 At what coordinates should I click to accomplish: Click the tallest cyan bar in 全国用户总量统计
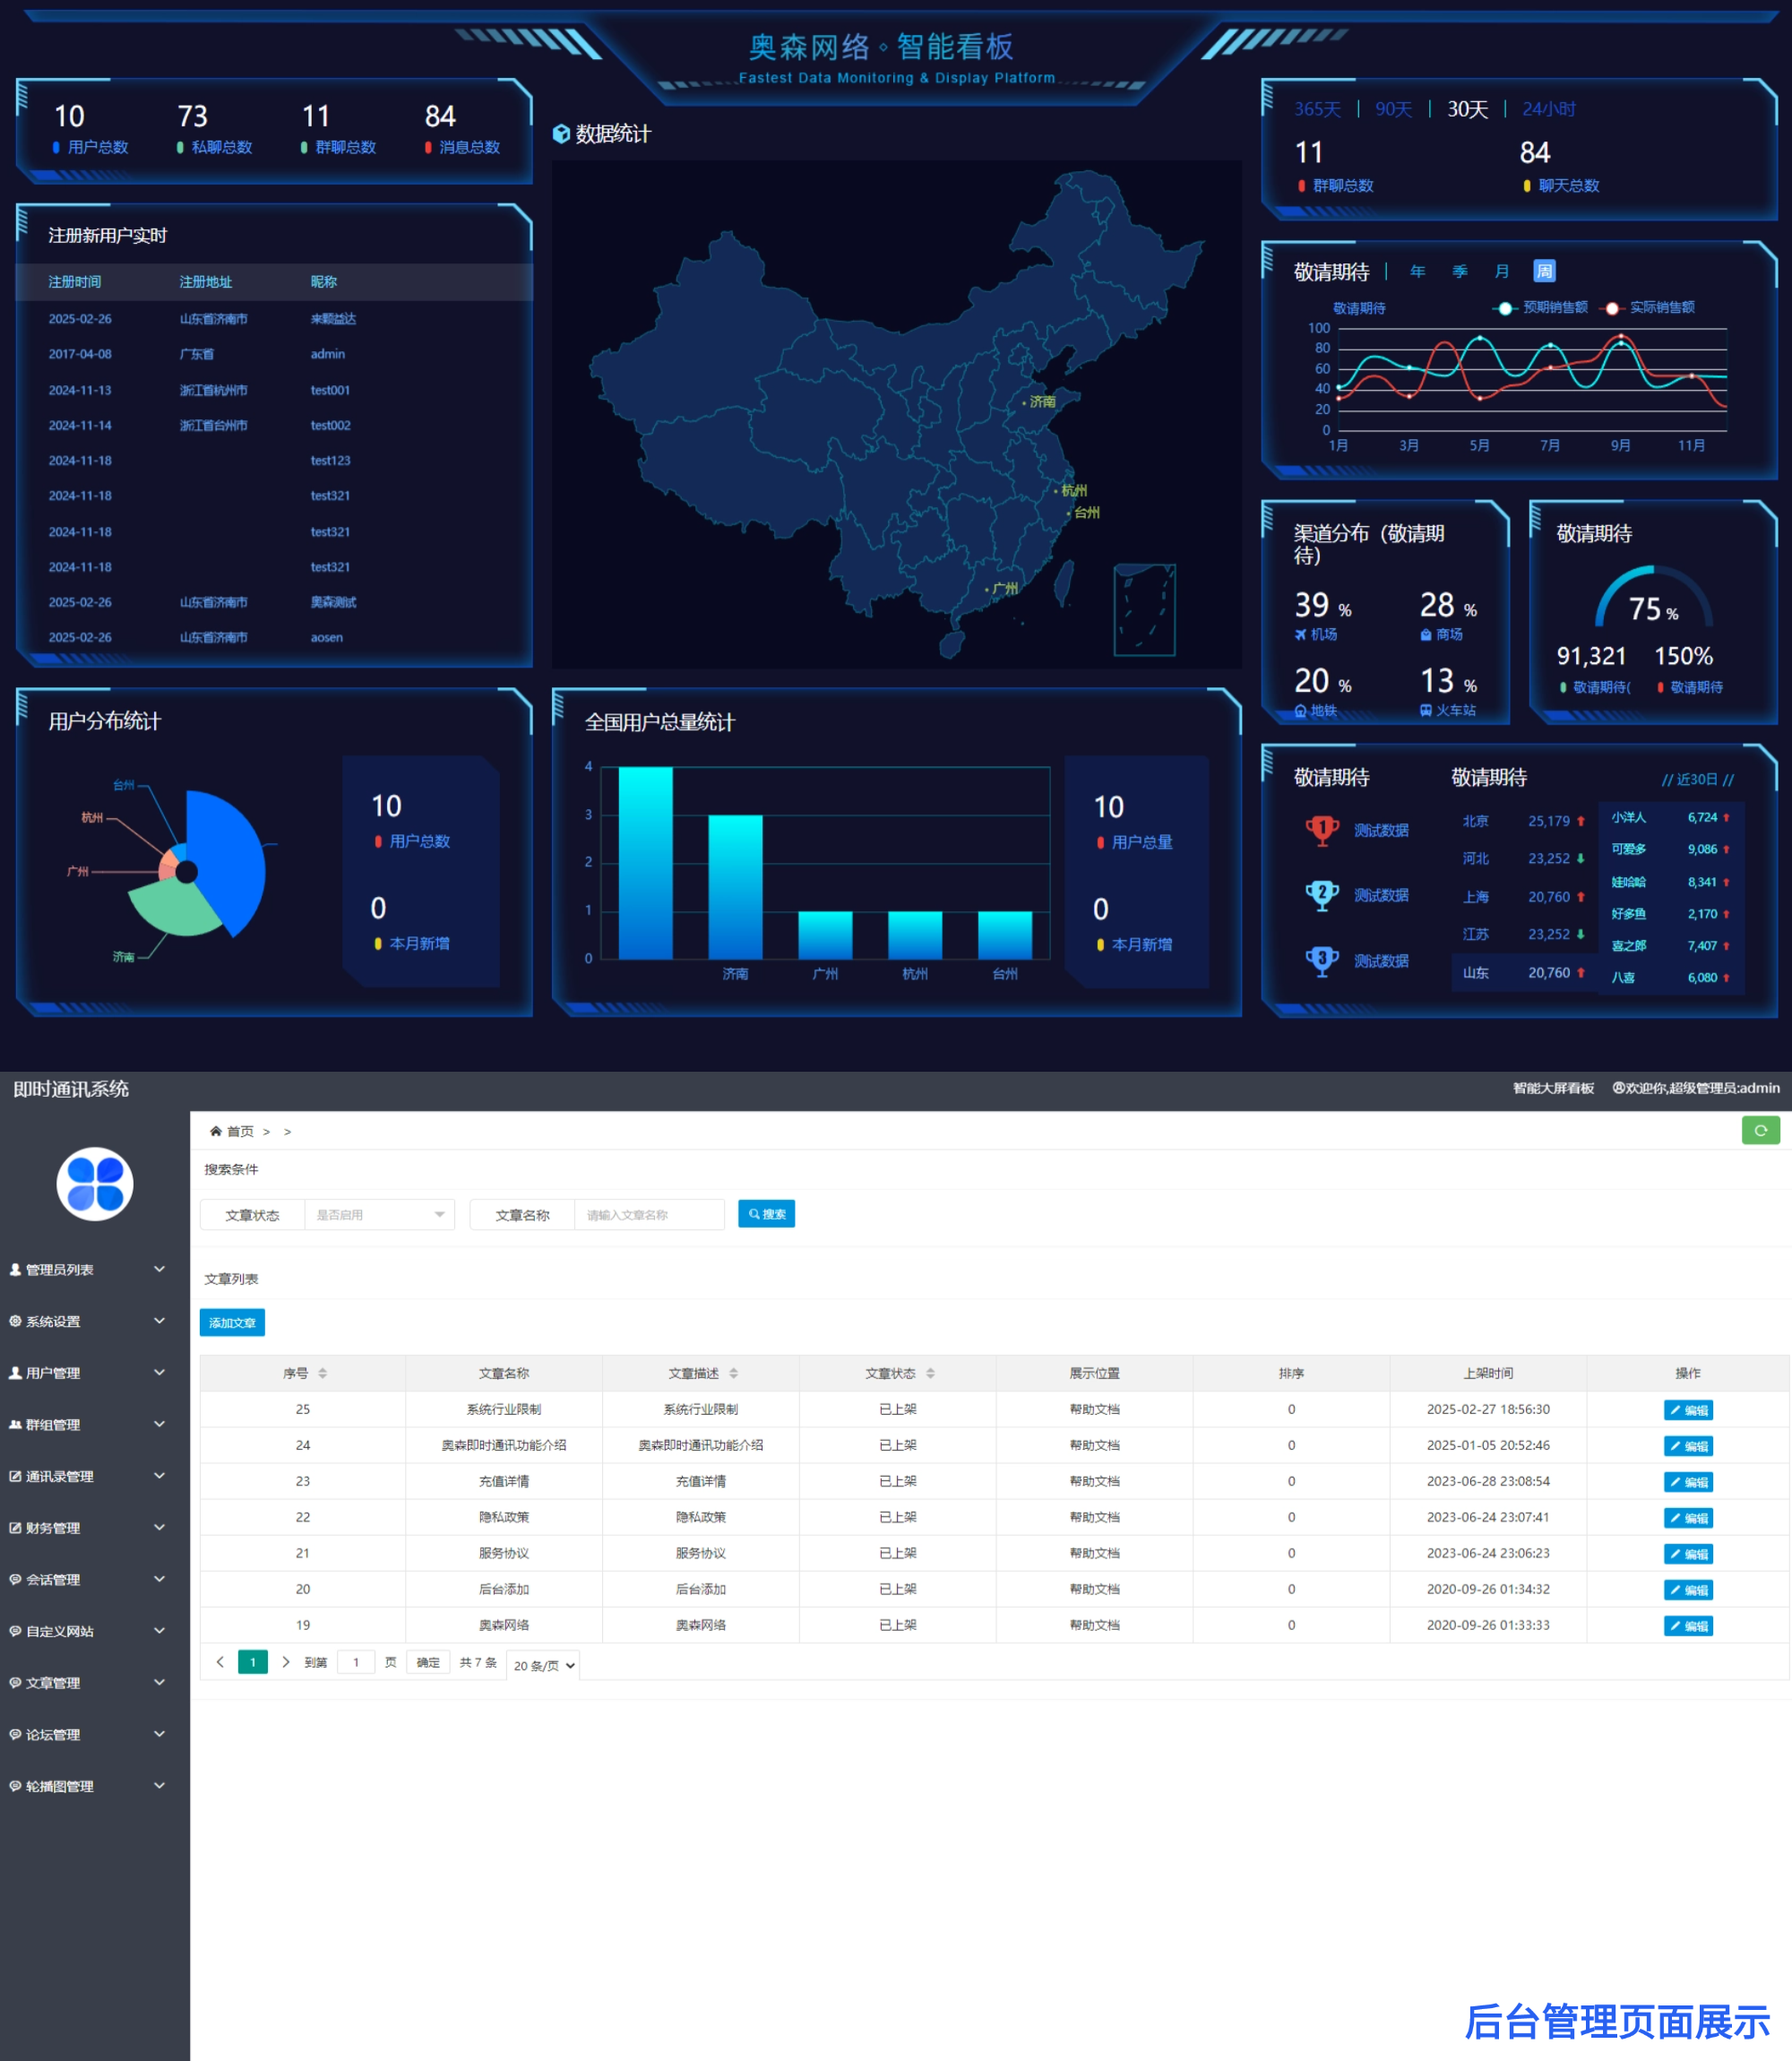(x=645, y=862)
